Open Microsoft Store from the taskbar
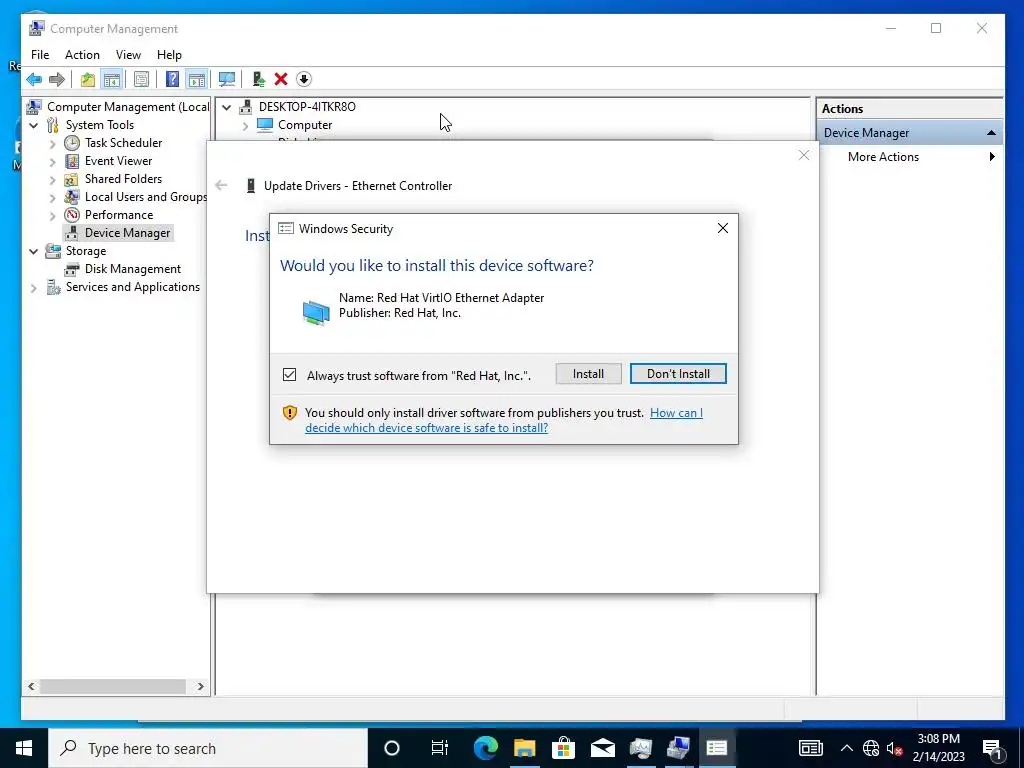1024x768 pixels. coord(563,748)
